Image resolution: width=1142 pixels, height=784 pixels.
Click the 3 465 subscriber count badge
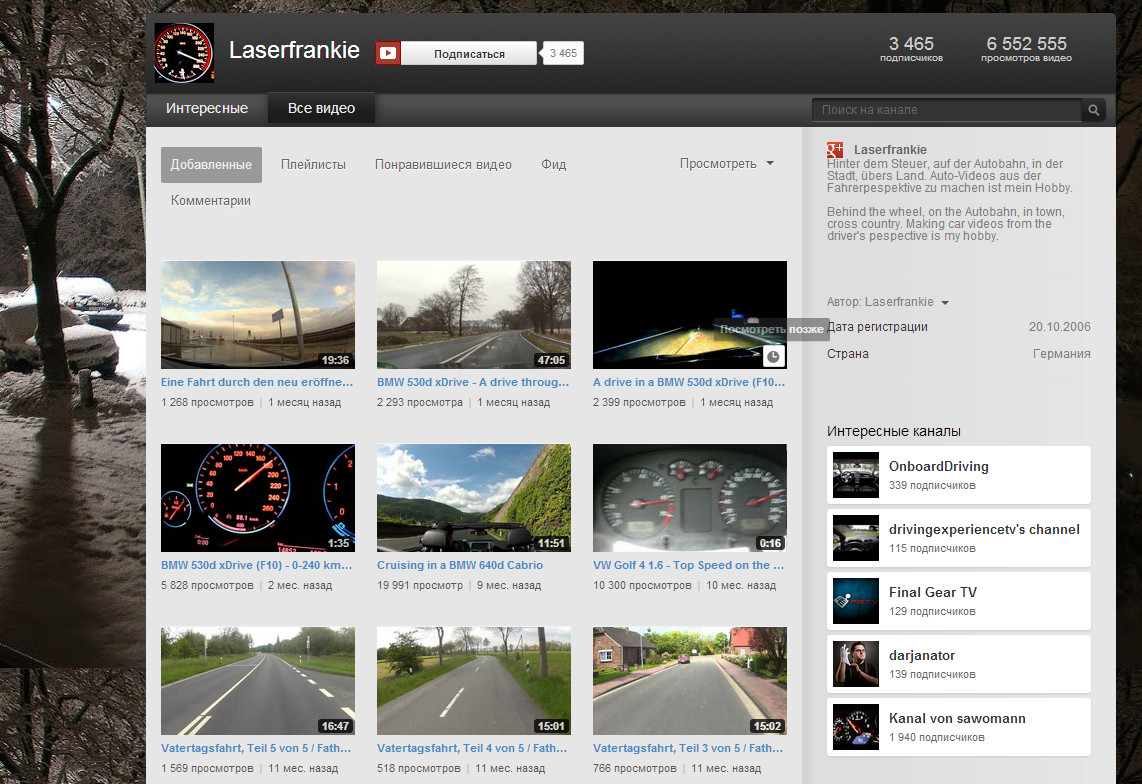(563, 53)
